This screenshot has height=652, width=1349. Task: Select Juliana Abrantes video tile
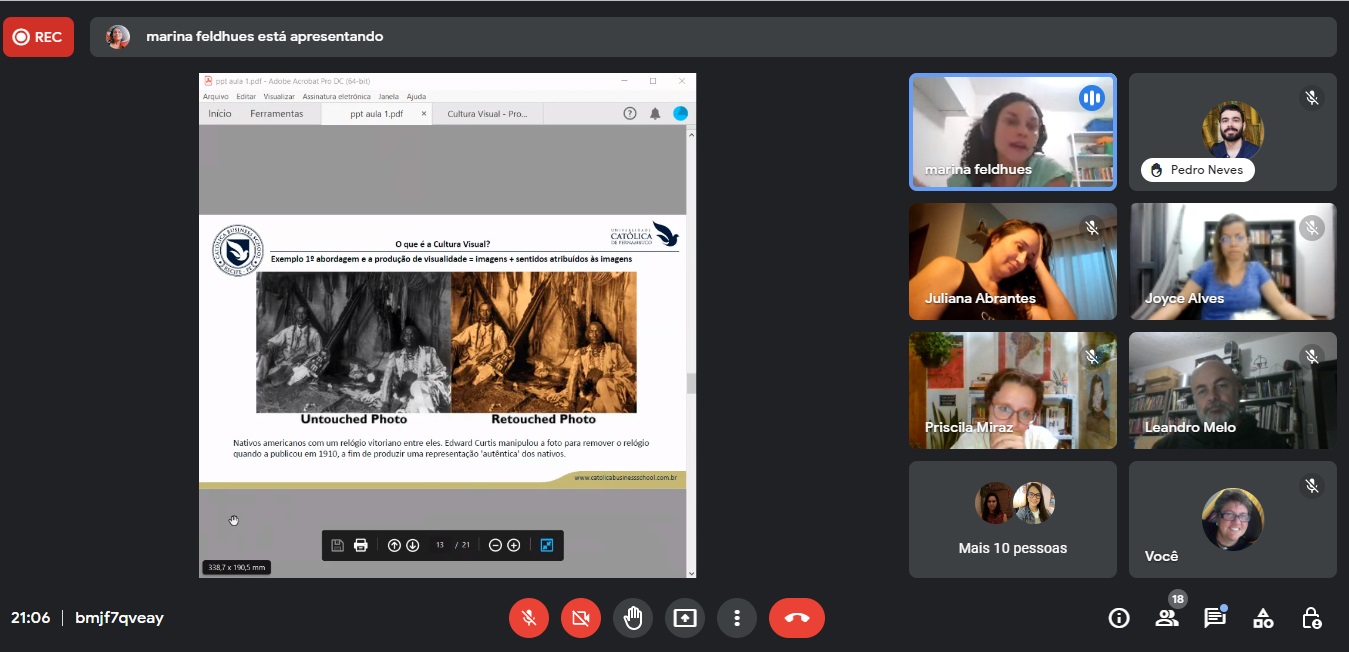click(1013, 261)
